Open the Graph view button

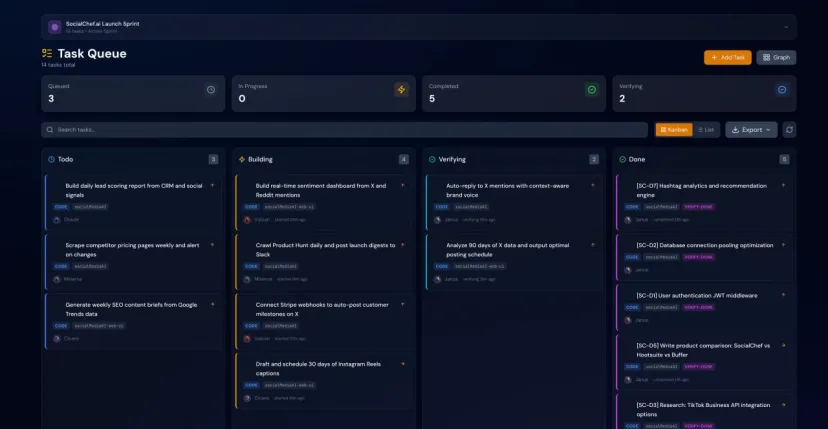click(x=776, y=58)
